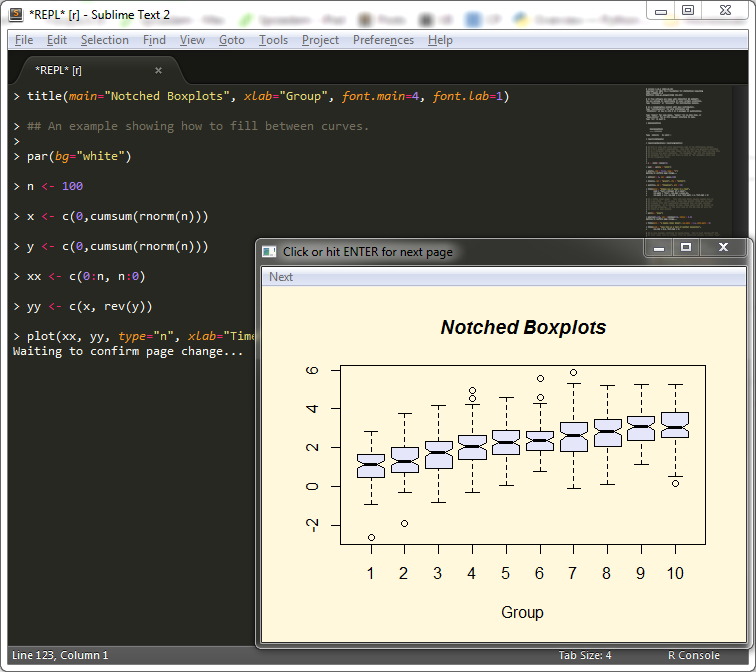Open the Selection menu
This screenshot has height=672, width=756.
pyautogui.click(x=104, y=40)
